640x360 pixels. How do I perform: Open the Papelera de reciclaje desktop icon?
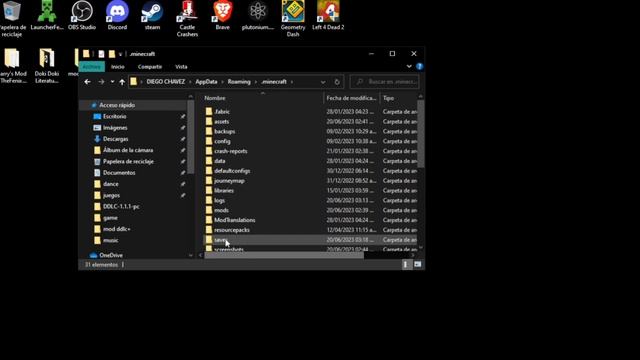pyautogui.click(x=12, y=18)
